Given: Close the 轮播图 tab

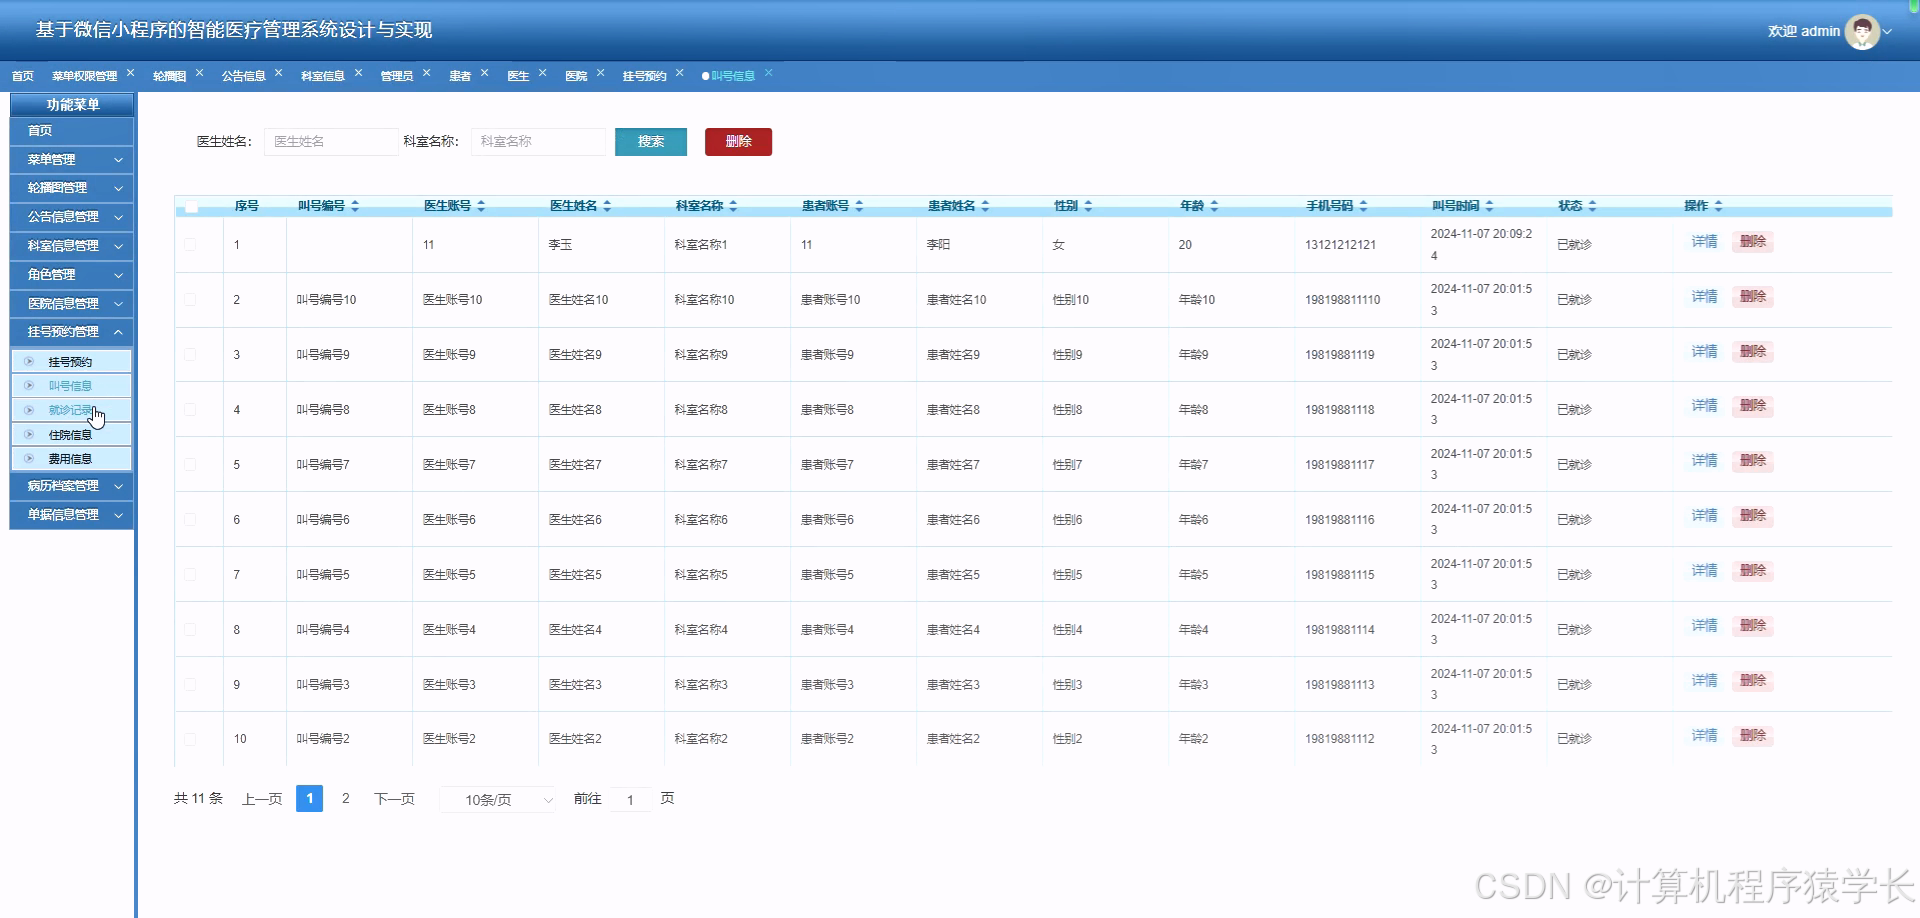Looking at the screenshot, I should pos(199,73).
